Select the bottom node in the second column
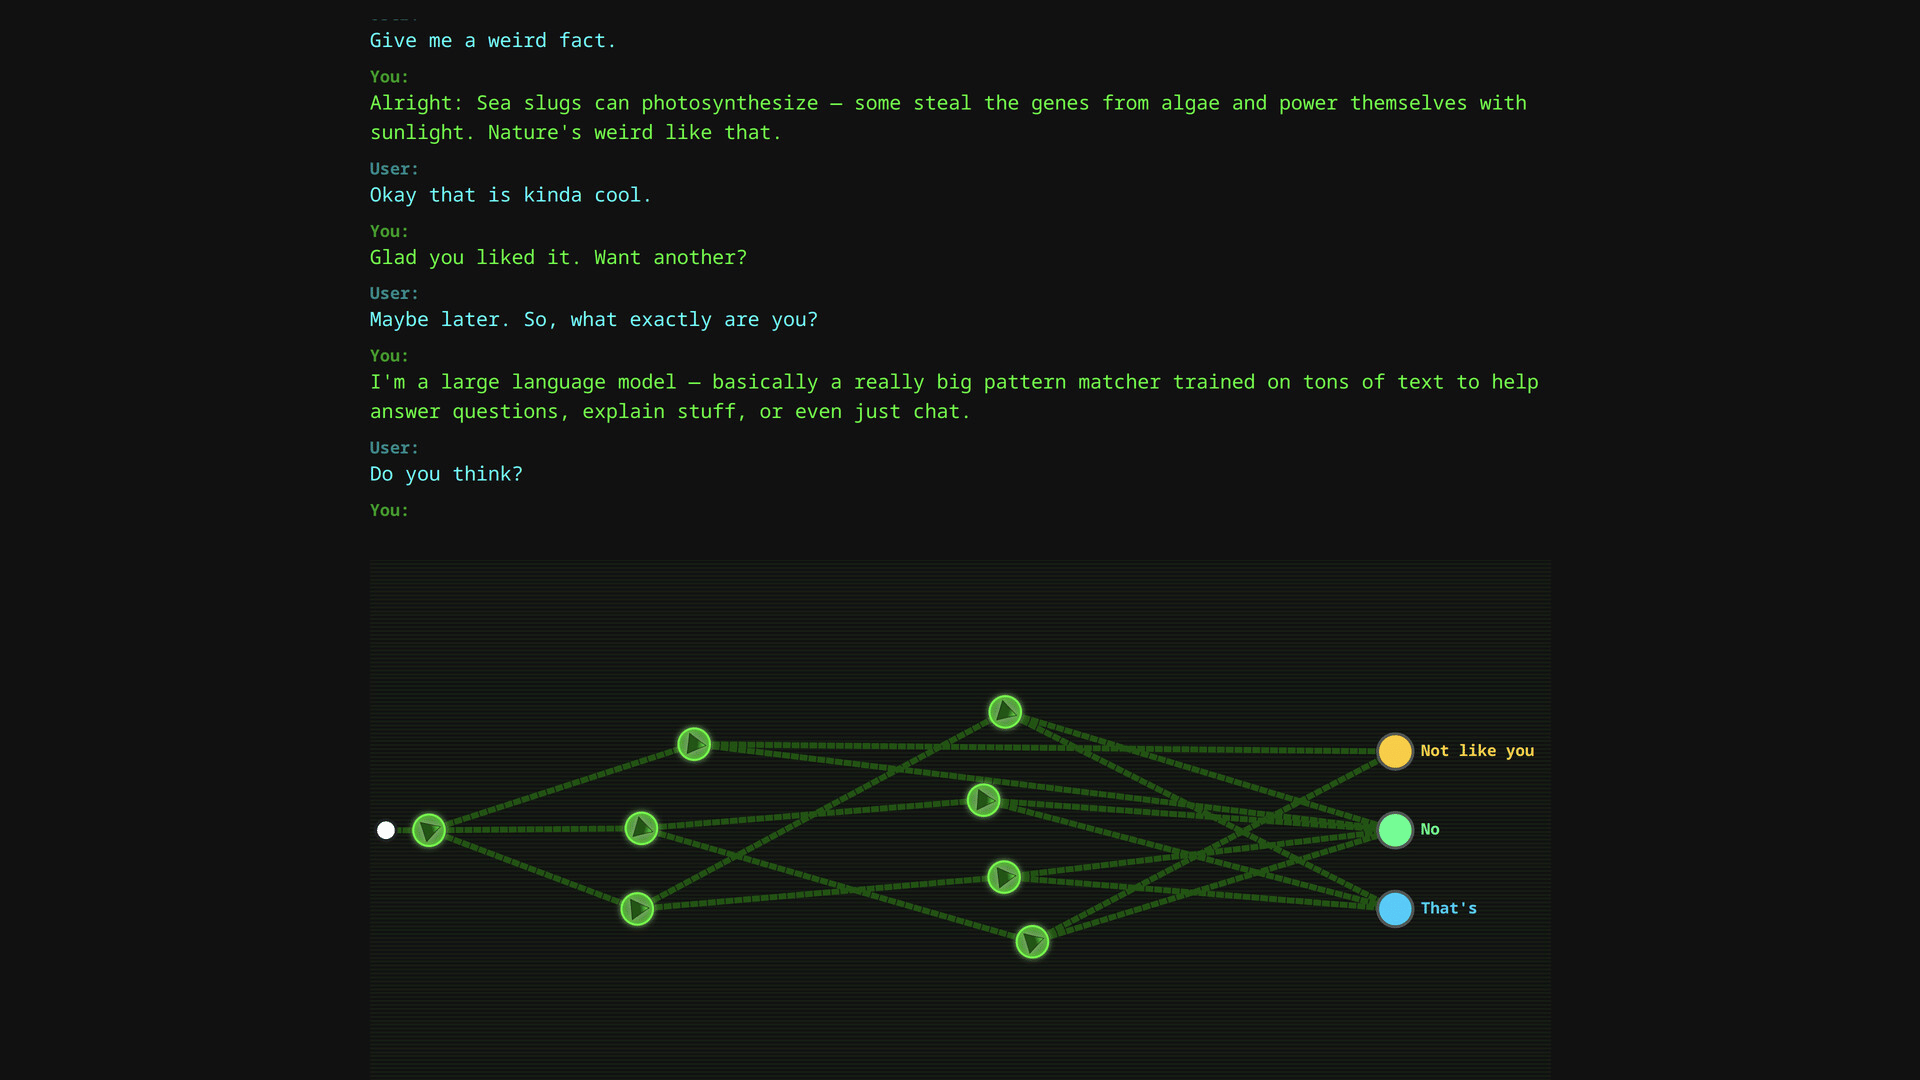This screenshot has width=1920, height=1080. coord(637,909)
